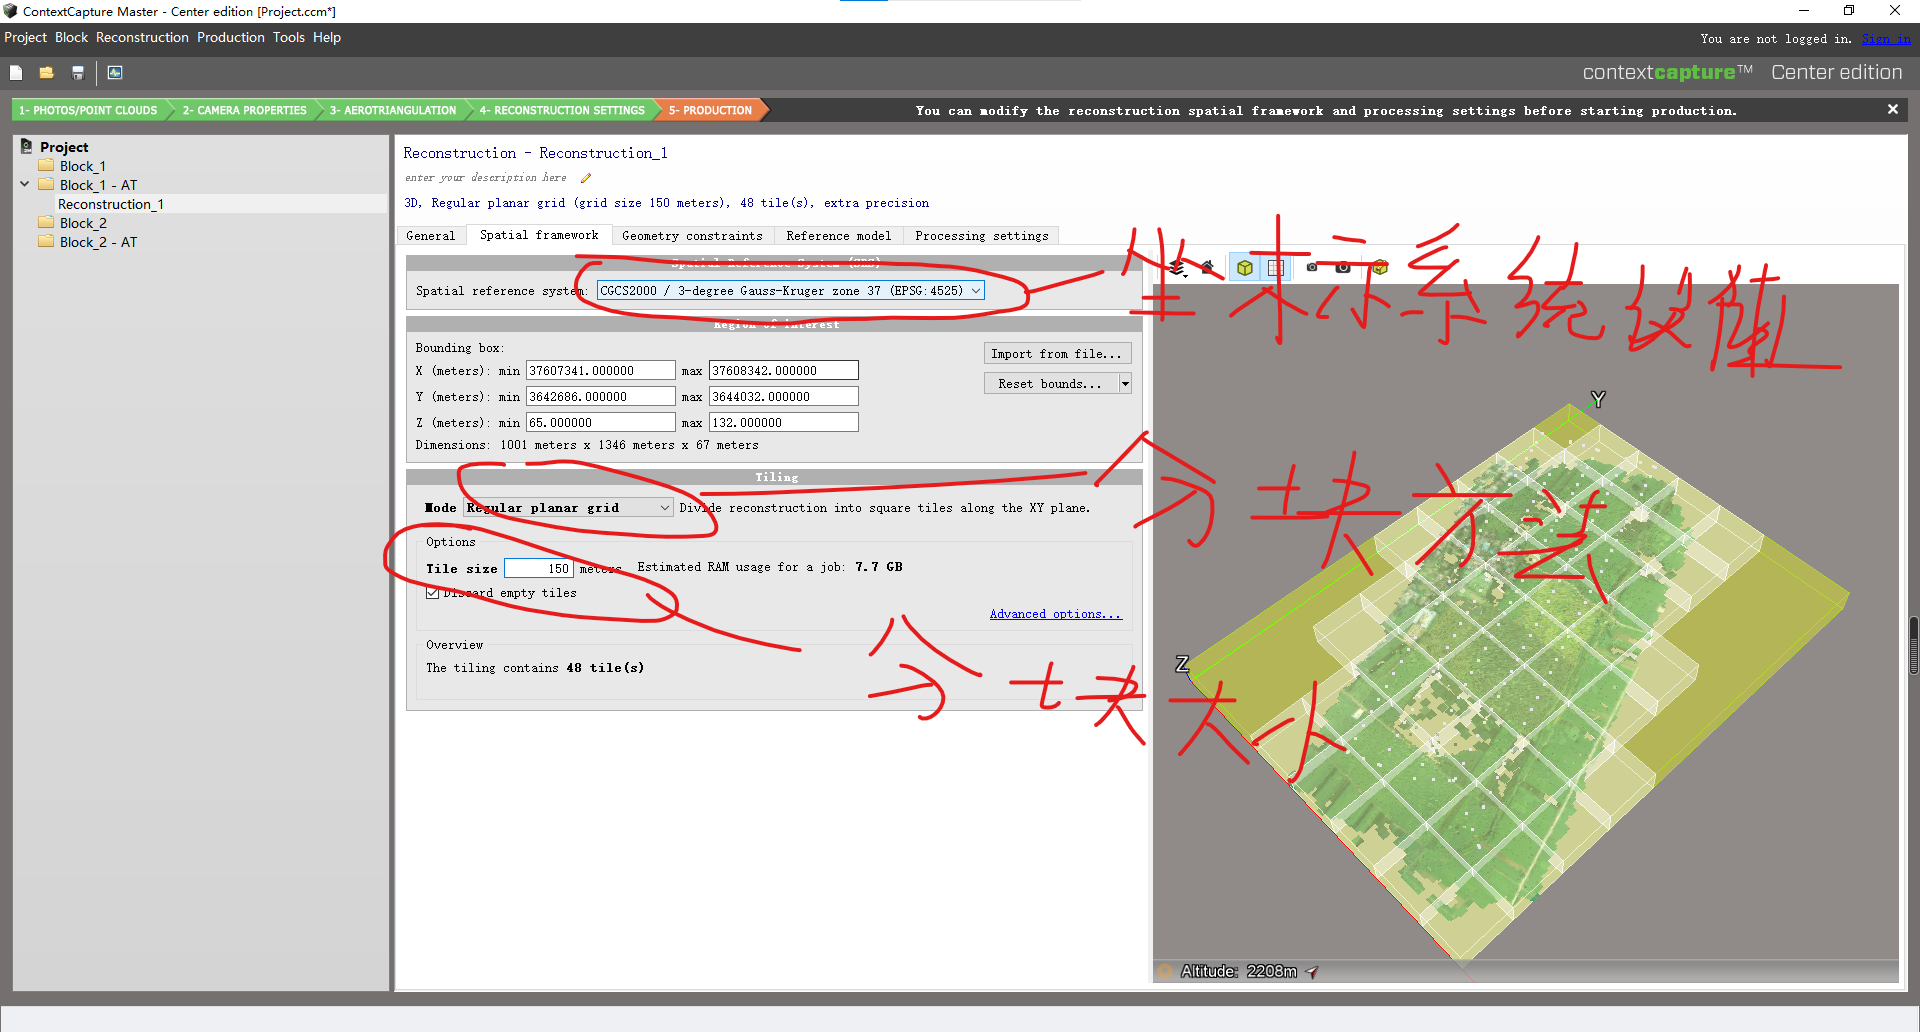Switch to the Processing settings tab

[980, 235]
